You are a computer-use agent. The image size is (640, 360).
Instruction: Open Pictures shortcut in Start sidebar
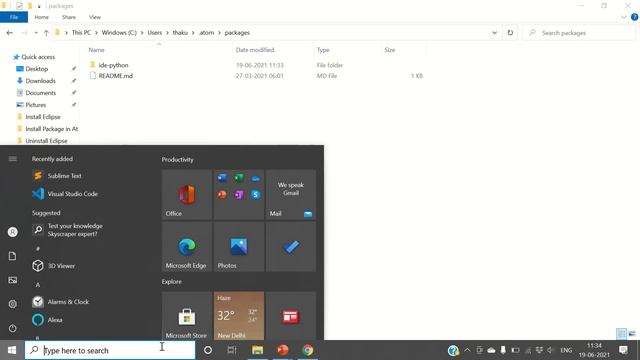[13, 280]
